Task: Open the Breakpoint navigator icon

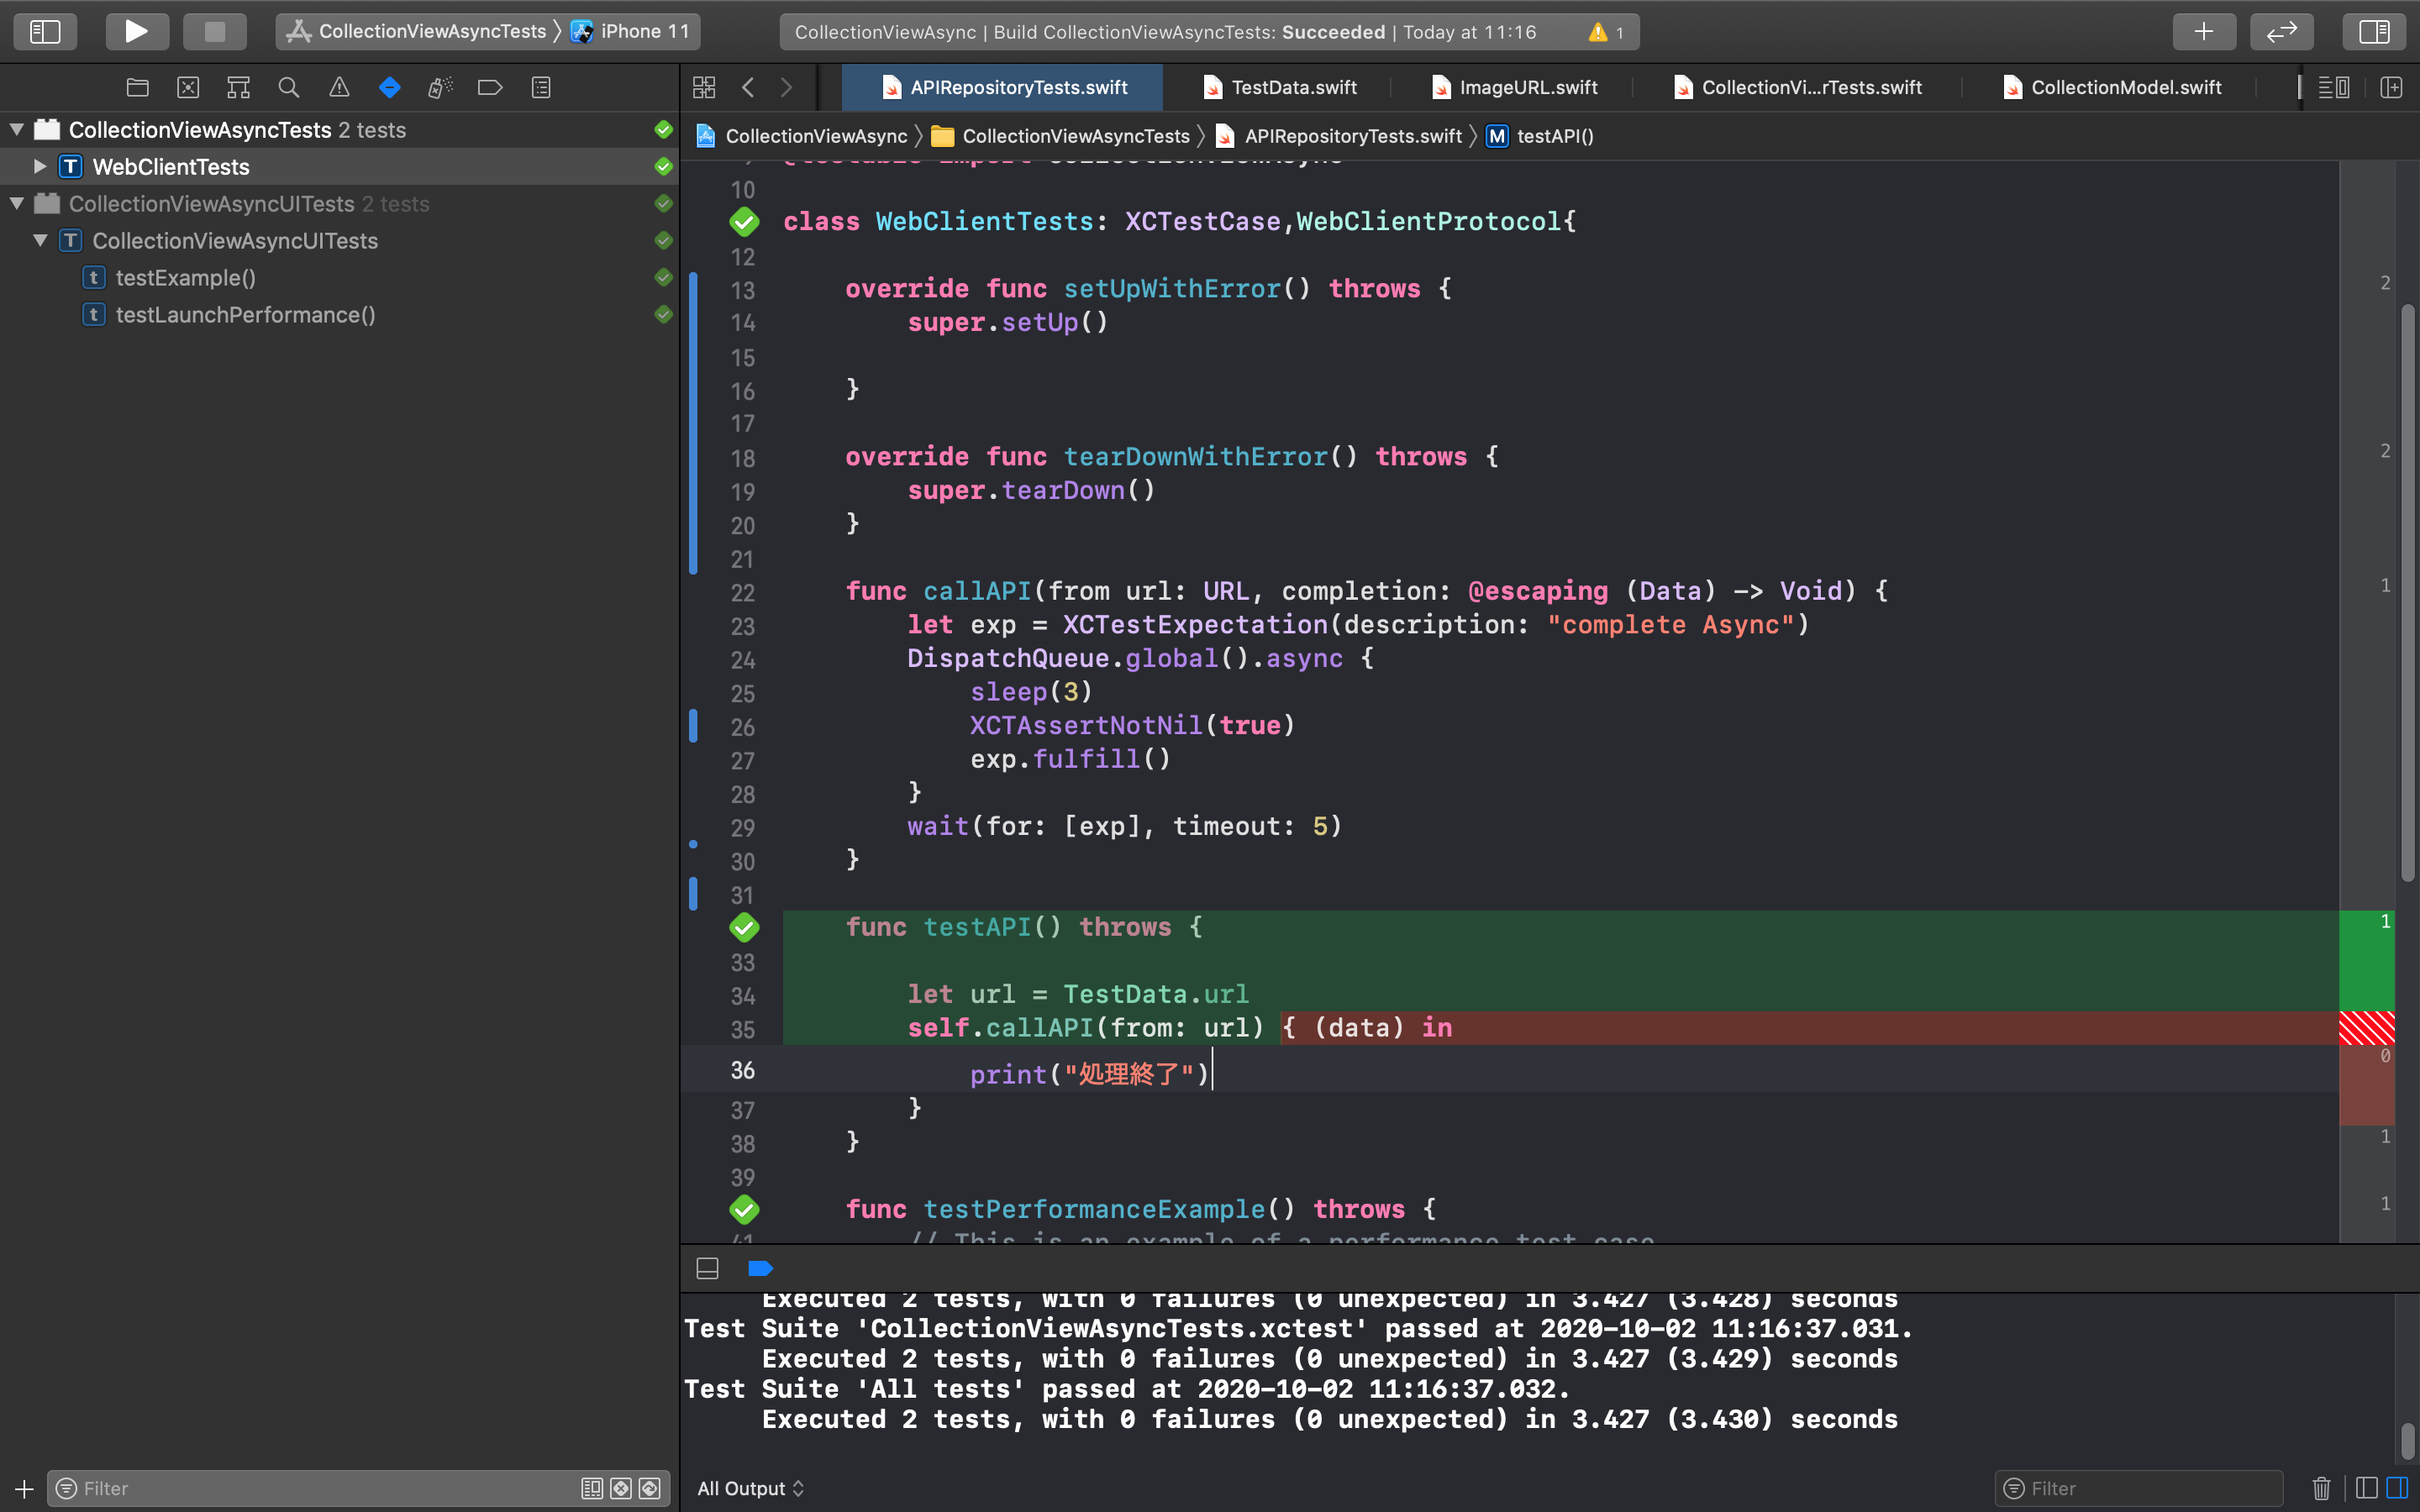Action: tap(490, 88)
